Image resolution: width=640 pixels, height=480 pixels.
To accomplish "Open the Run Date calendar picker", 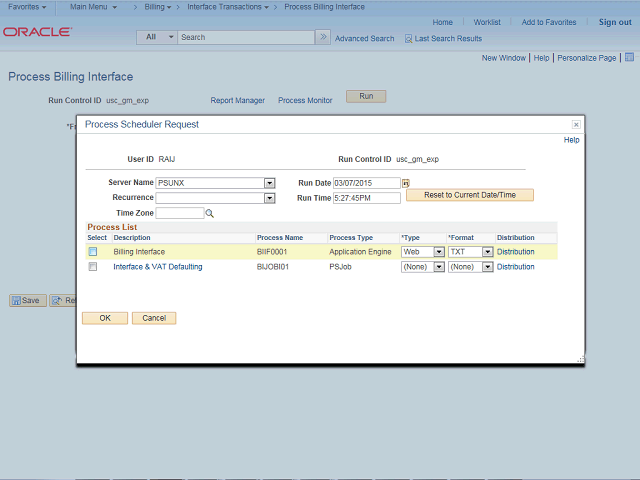I will coord(406,183).
